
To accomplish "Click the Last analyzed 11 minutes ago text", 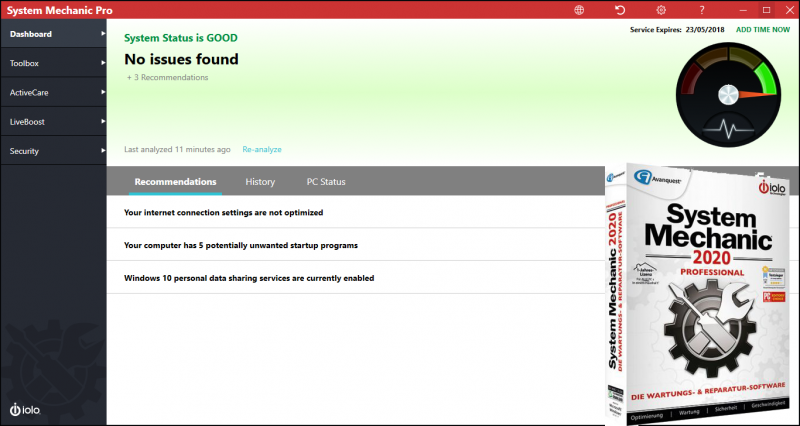I will 177,149.
